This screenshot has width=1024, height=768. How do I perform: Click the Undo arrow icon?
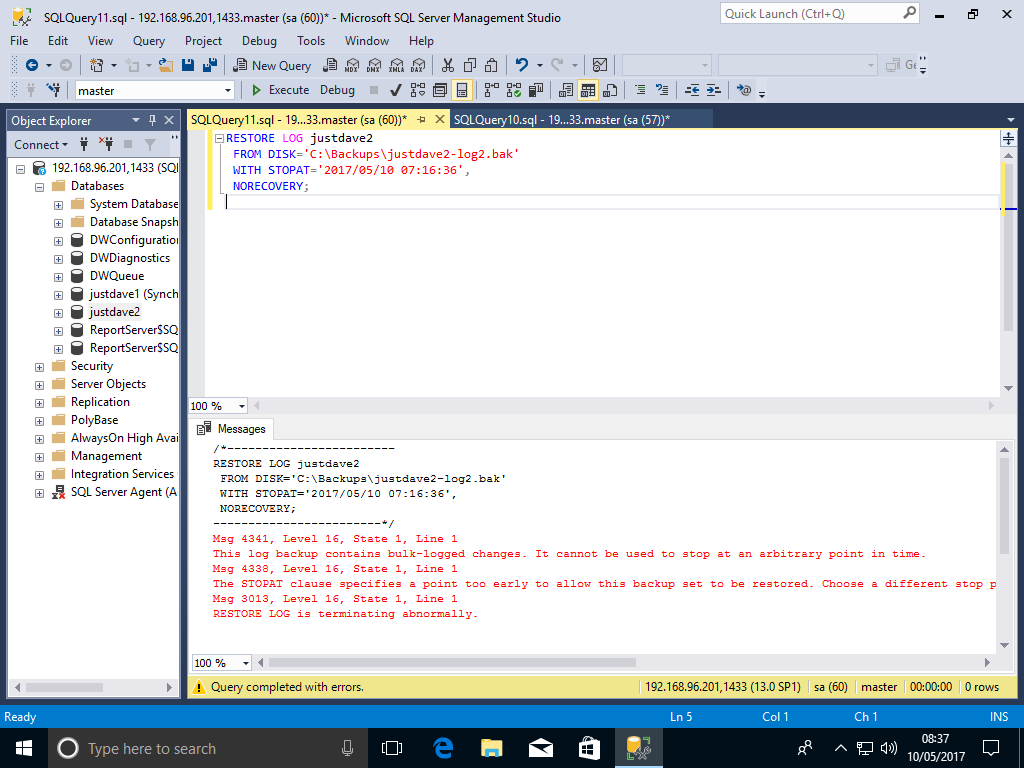point(521,65)
